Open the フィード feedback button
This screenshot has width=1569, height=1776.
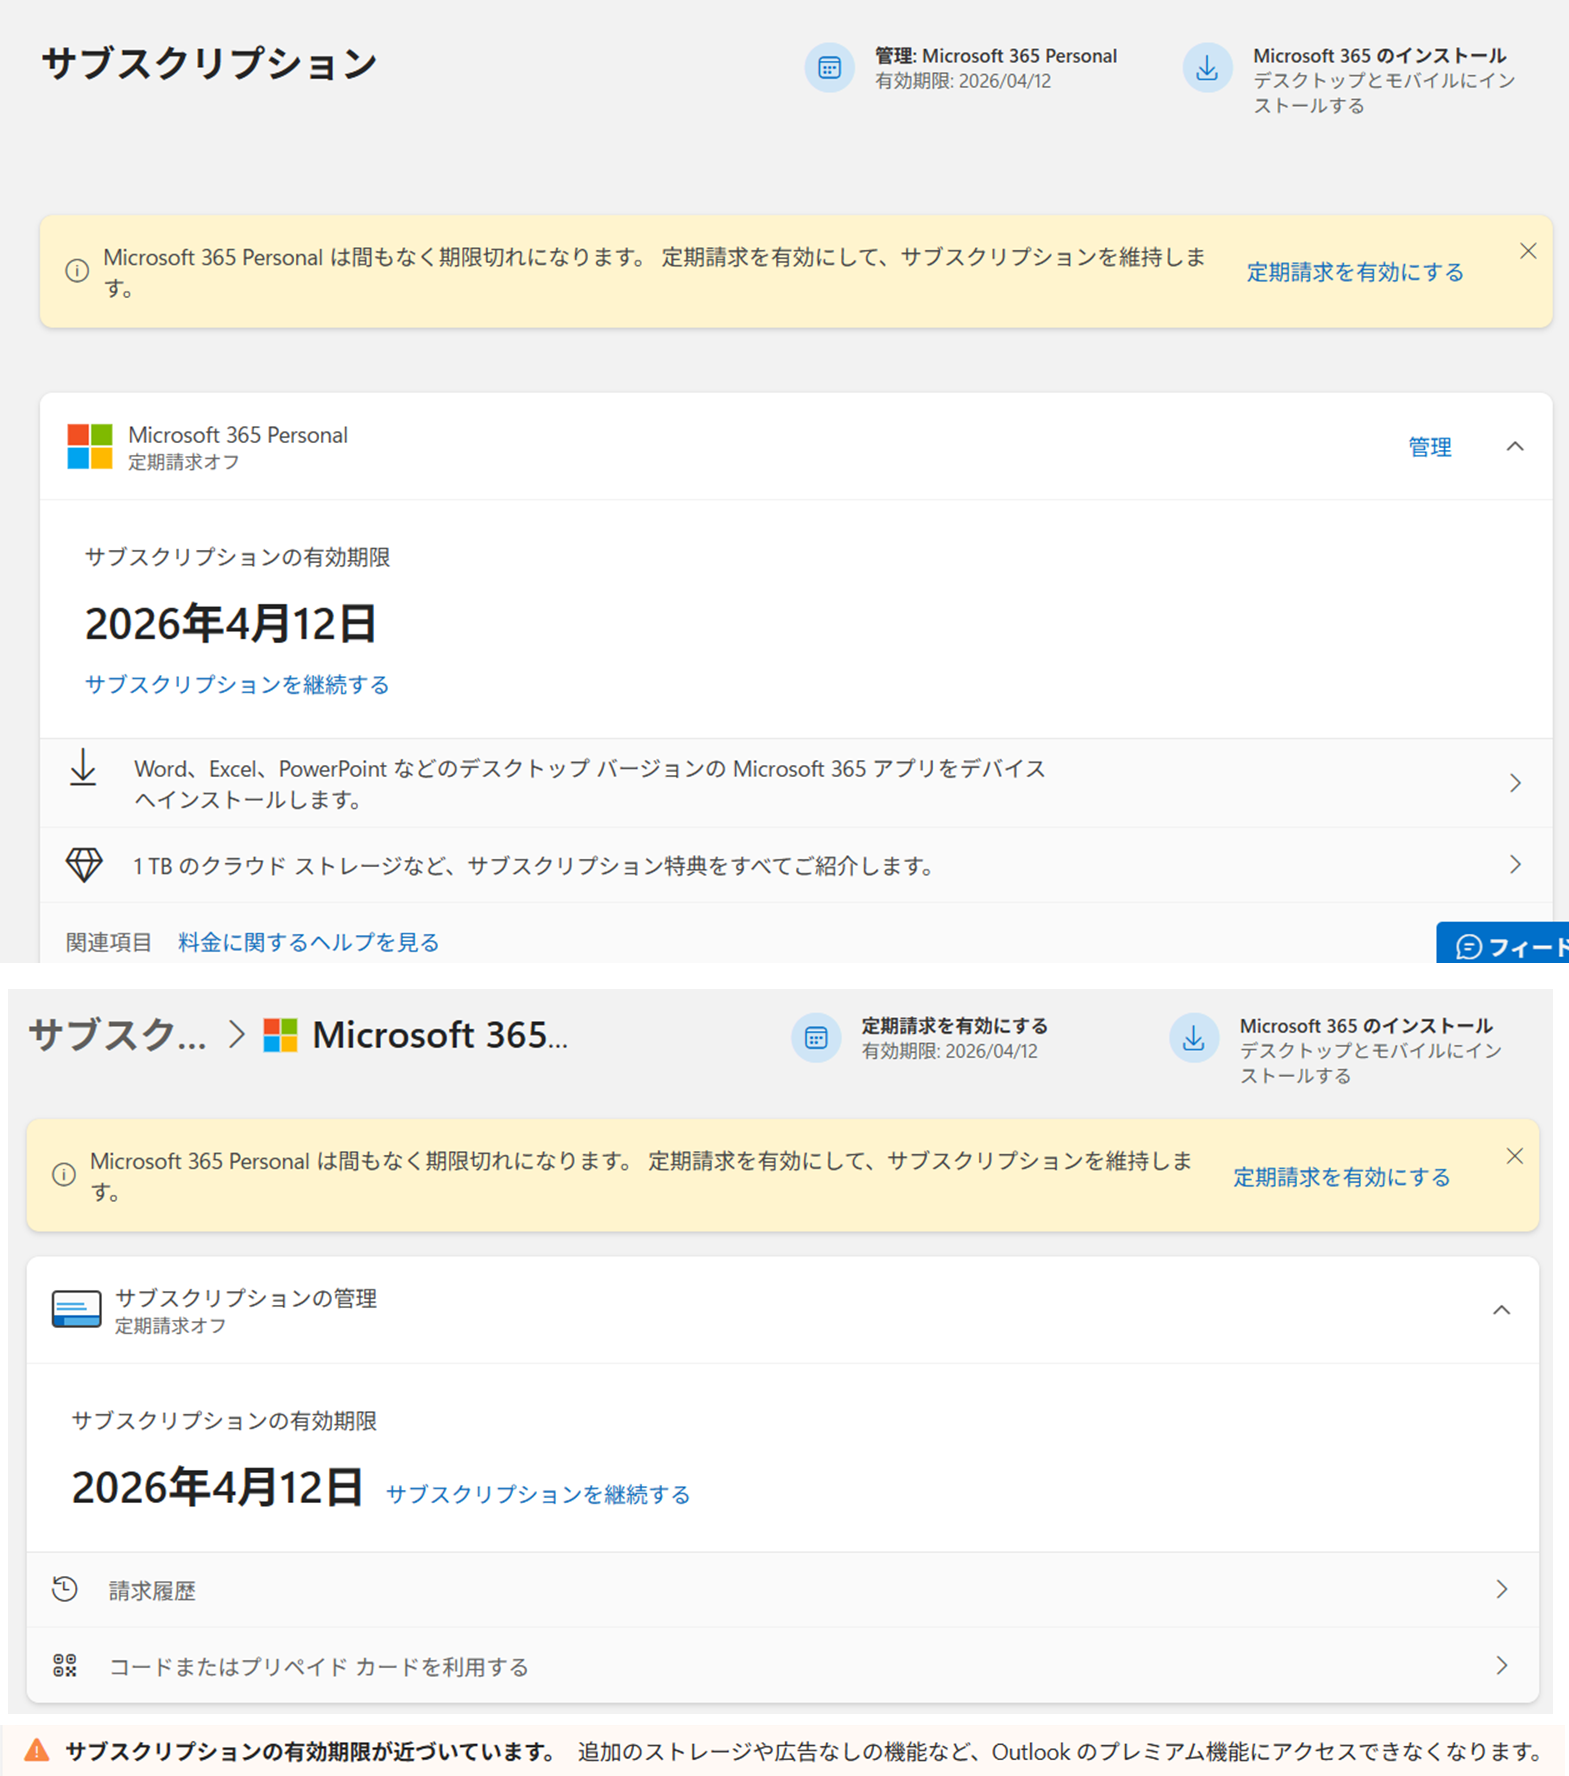point(1503,943)
